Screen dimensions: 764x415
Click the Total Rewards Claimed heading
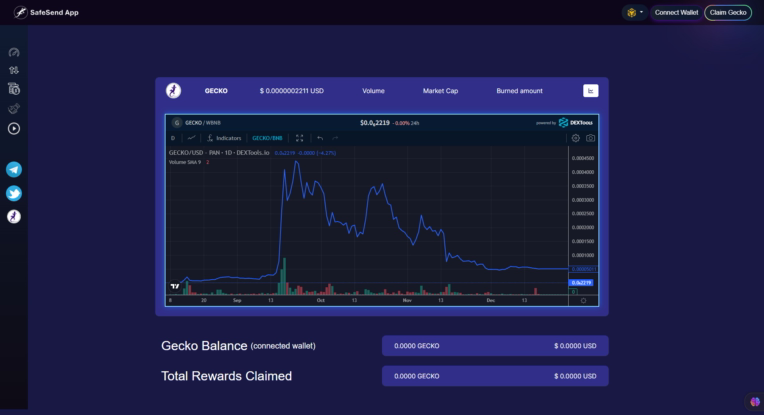tap(227, 376)
